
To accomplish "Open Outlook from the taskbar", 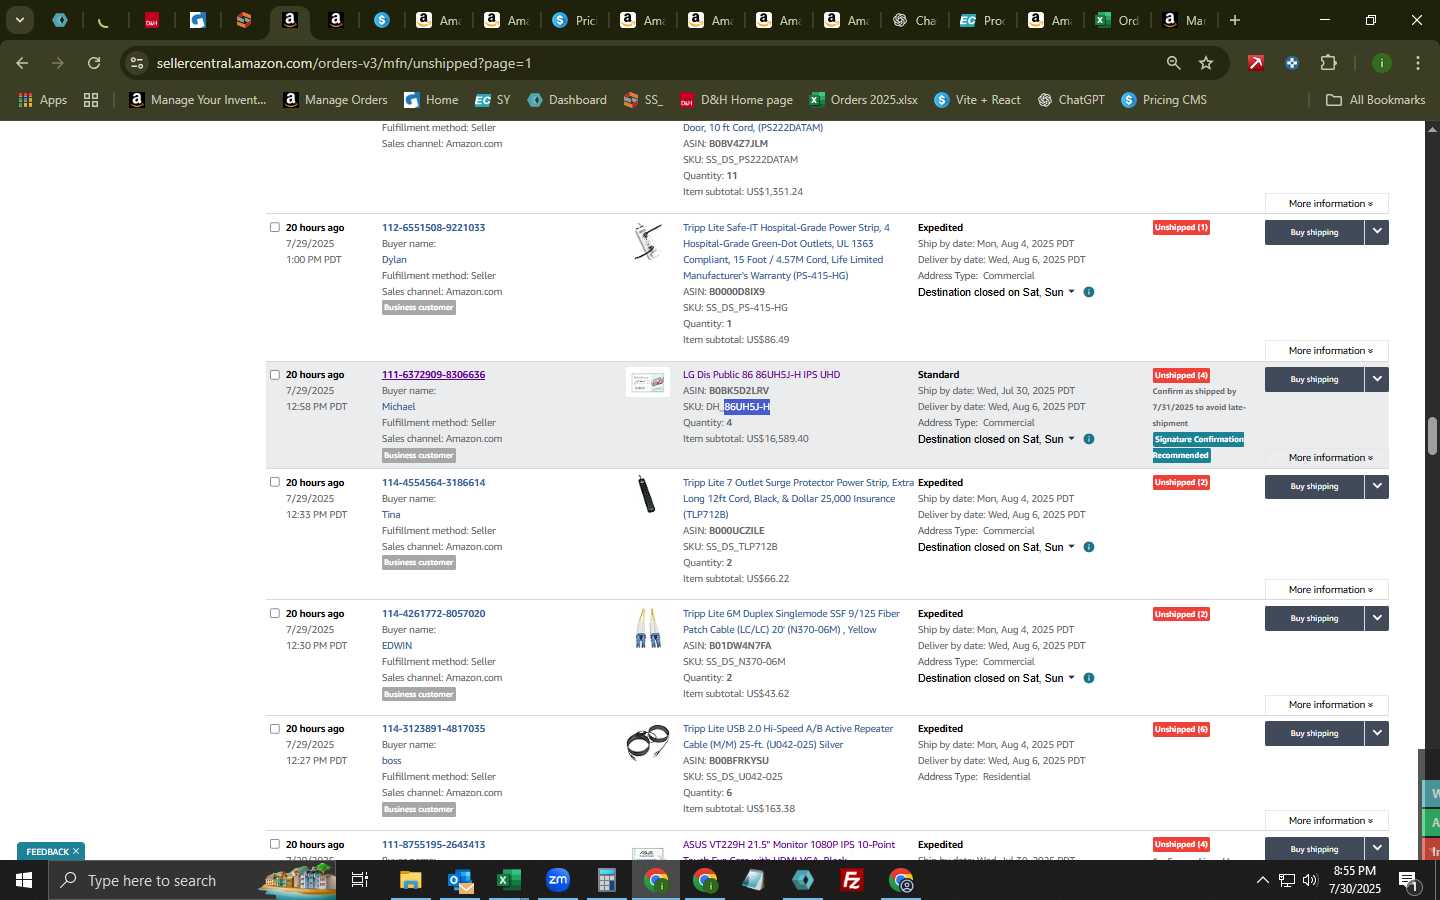I will pos(460,880).
